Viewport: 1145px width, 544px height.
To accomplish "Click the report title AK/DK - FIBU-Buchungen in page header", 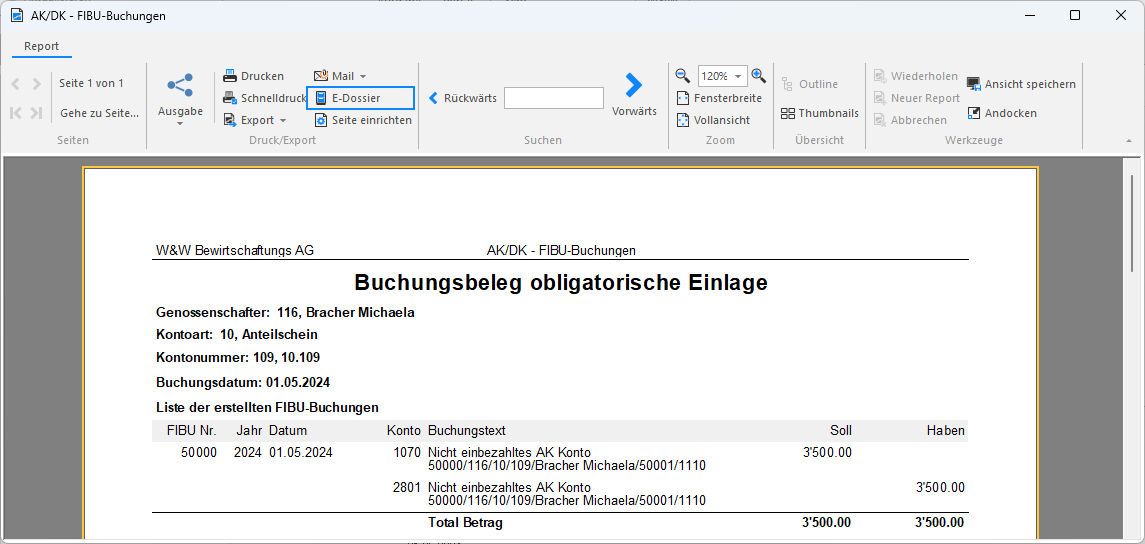I will point(561,250).
